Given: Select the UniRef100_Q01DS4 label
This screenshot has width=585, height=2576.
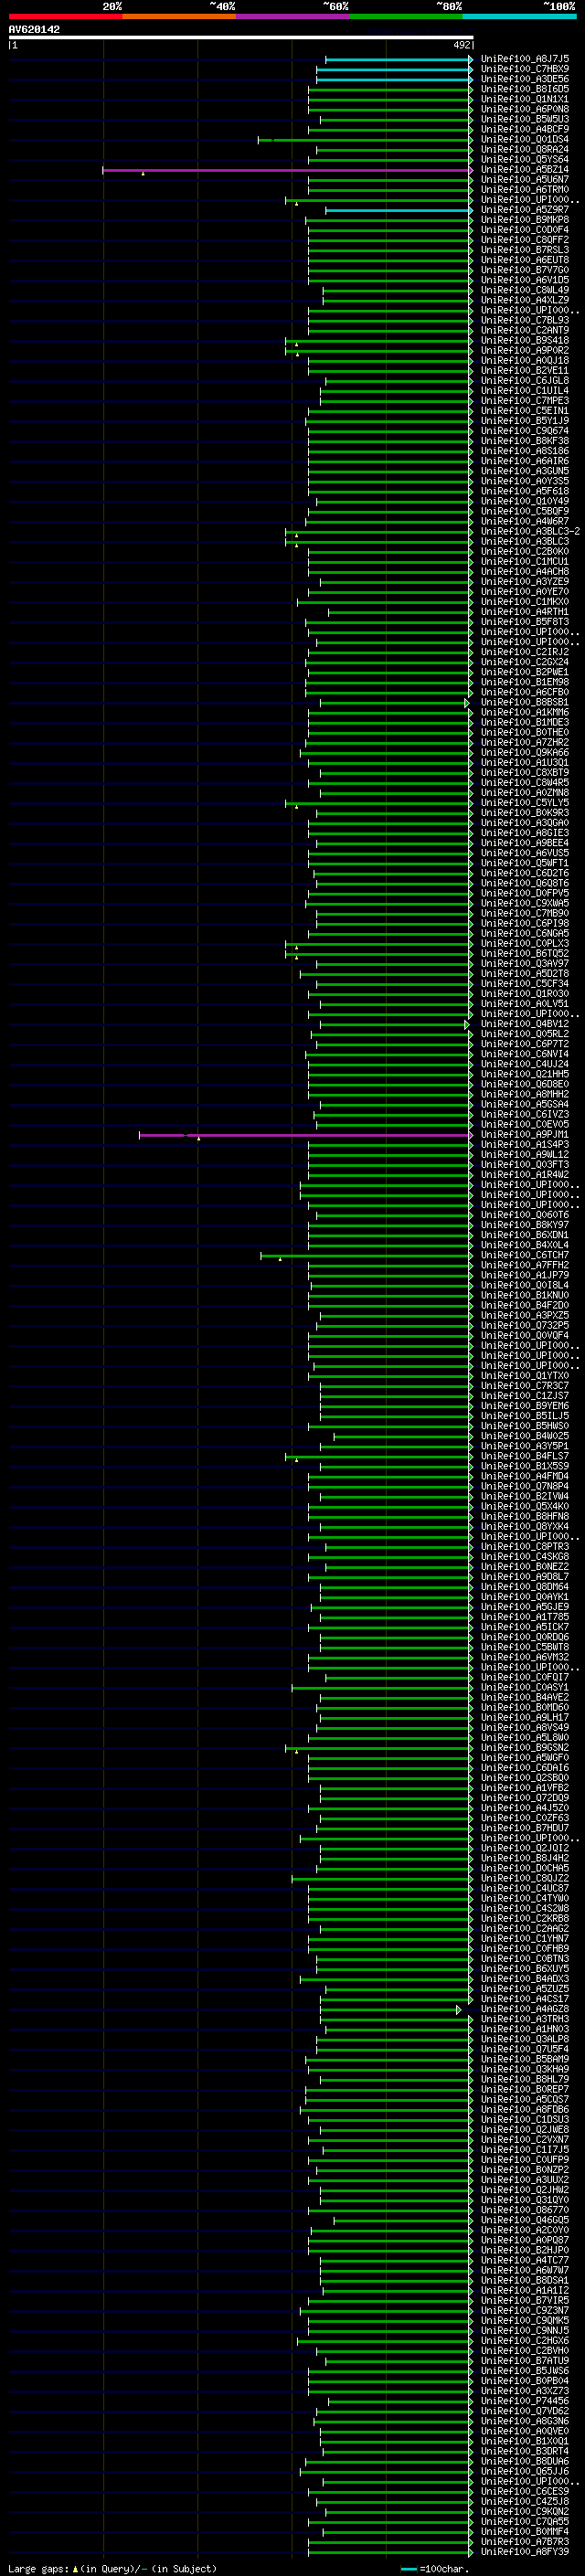Looking at the screenshot, I should click(525, 139).
